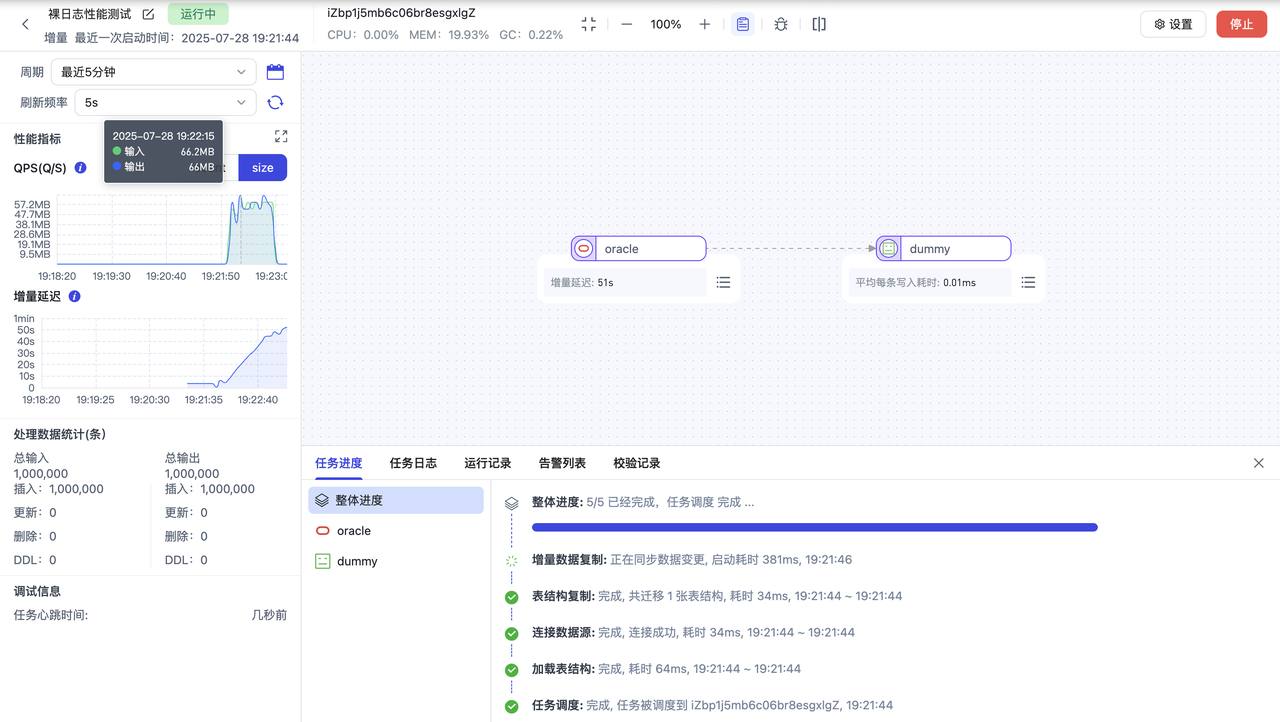Click the fit-to-screen icon near the zoom controls

tap(589, 24)
